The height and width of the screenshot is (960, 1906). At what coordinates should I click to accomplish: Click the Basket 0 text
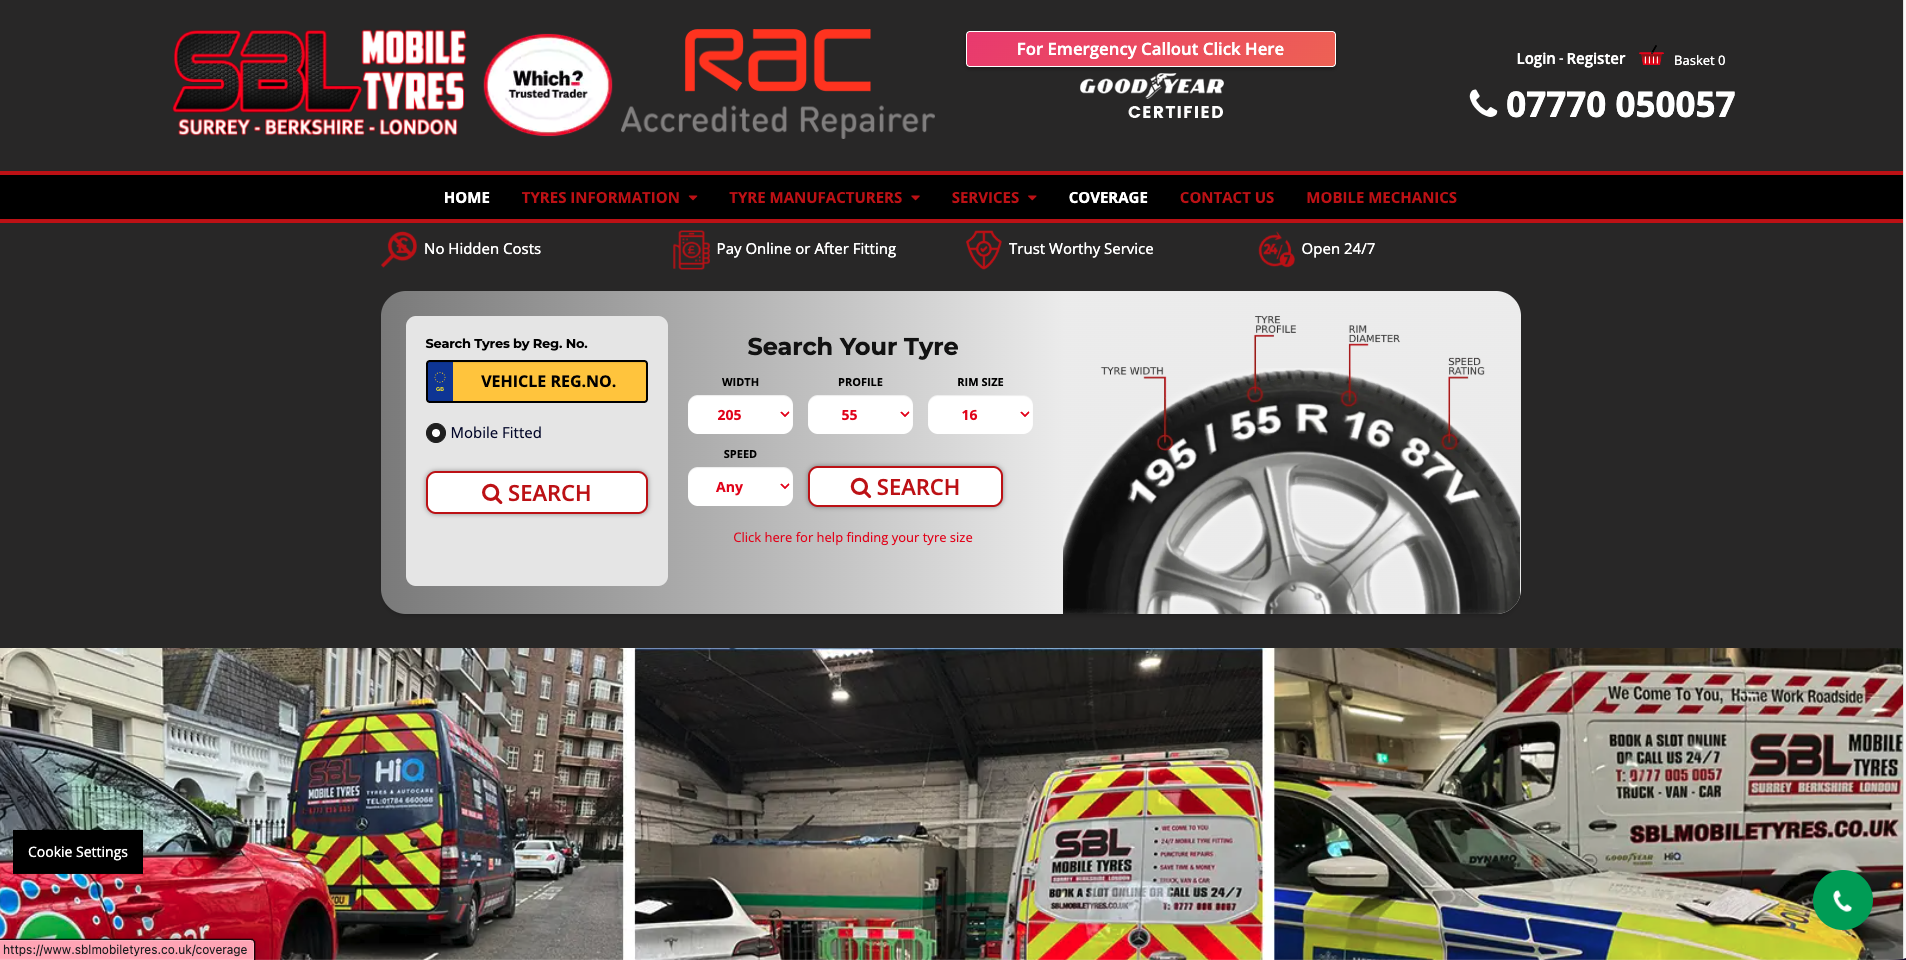(1700, 60)
